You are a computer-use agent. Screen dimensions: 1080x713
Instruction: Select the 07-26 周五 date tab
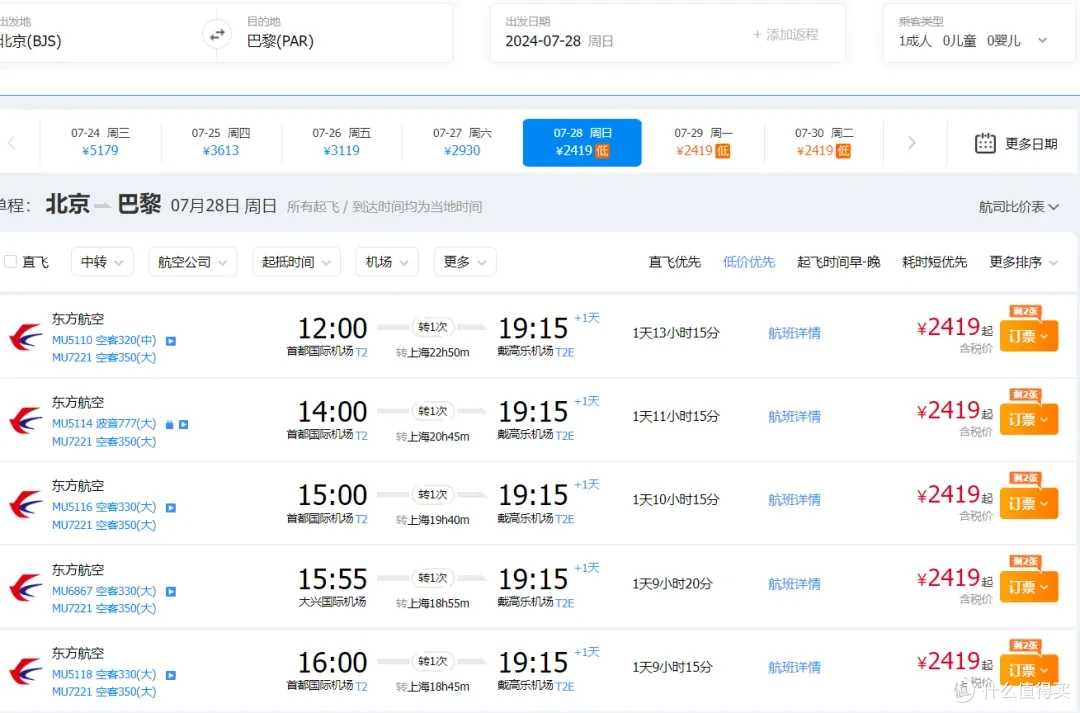pyautogui.click(x=342, y=142)
